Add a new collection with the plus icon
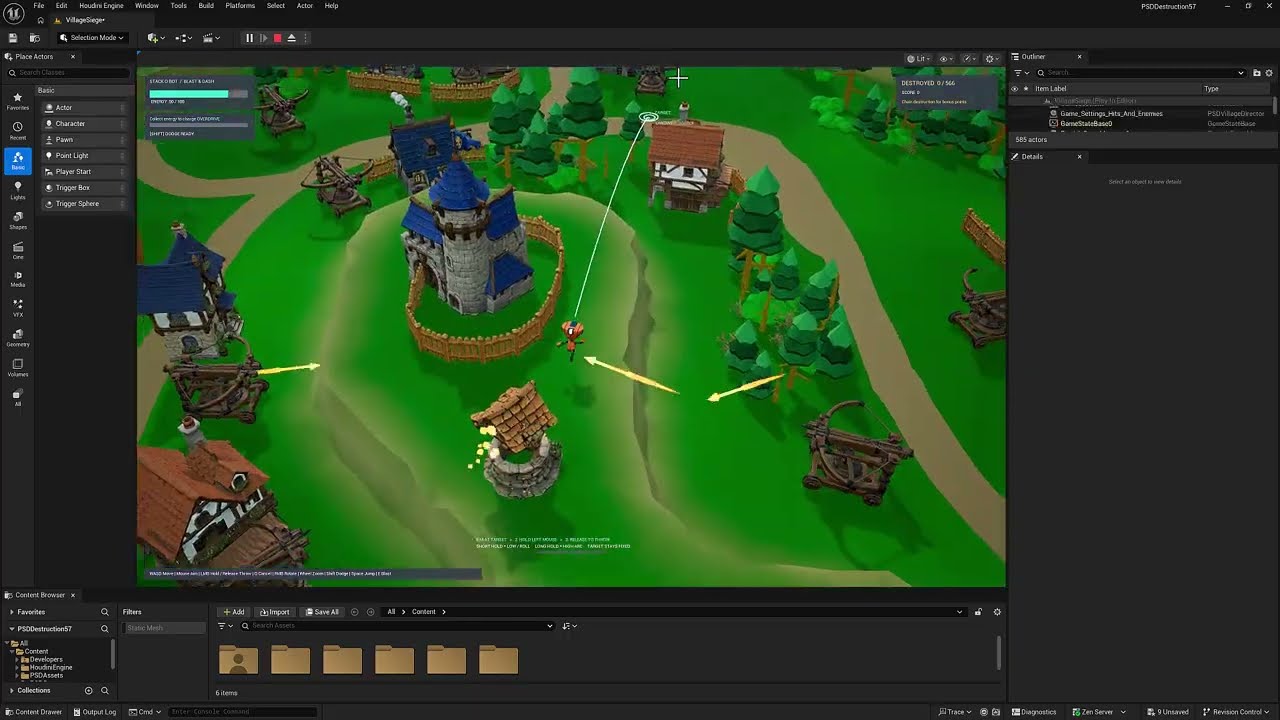The image size is (1280, 720). click(x=88, y=690)
